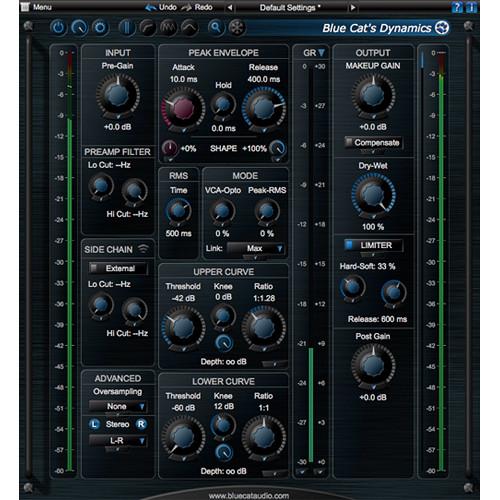
Task: Click the Blue Cat logo icon
Action: click(x=442, y=28)
